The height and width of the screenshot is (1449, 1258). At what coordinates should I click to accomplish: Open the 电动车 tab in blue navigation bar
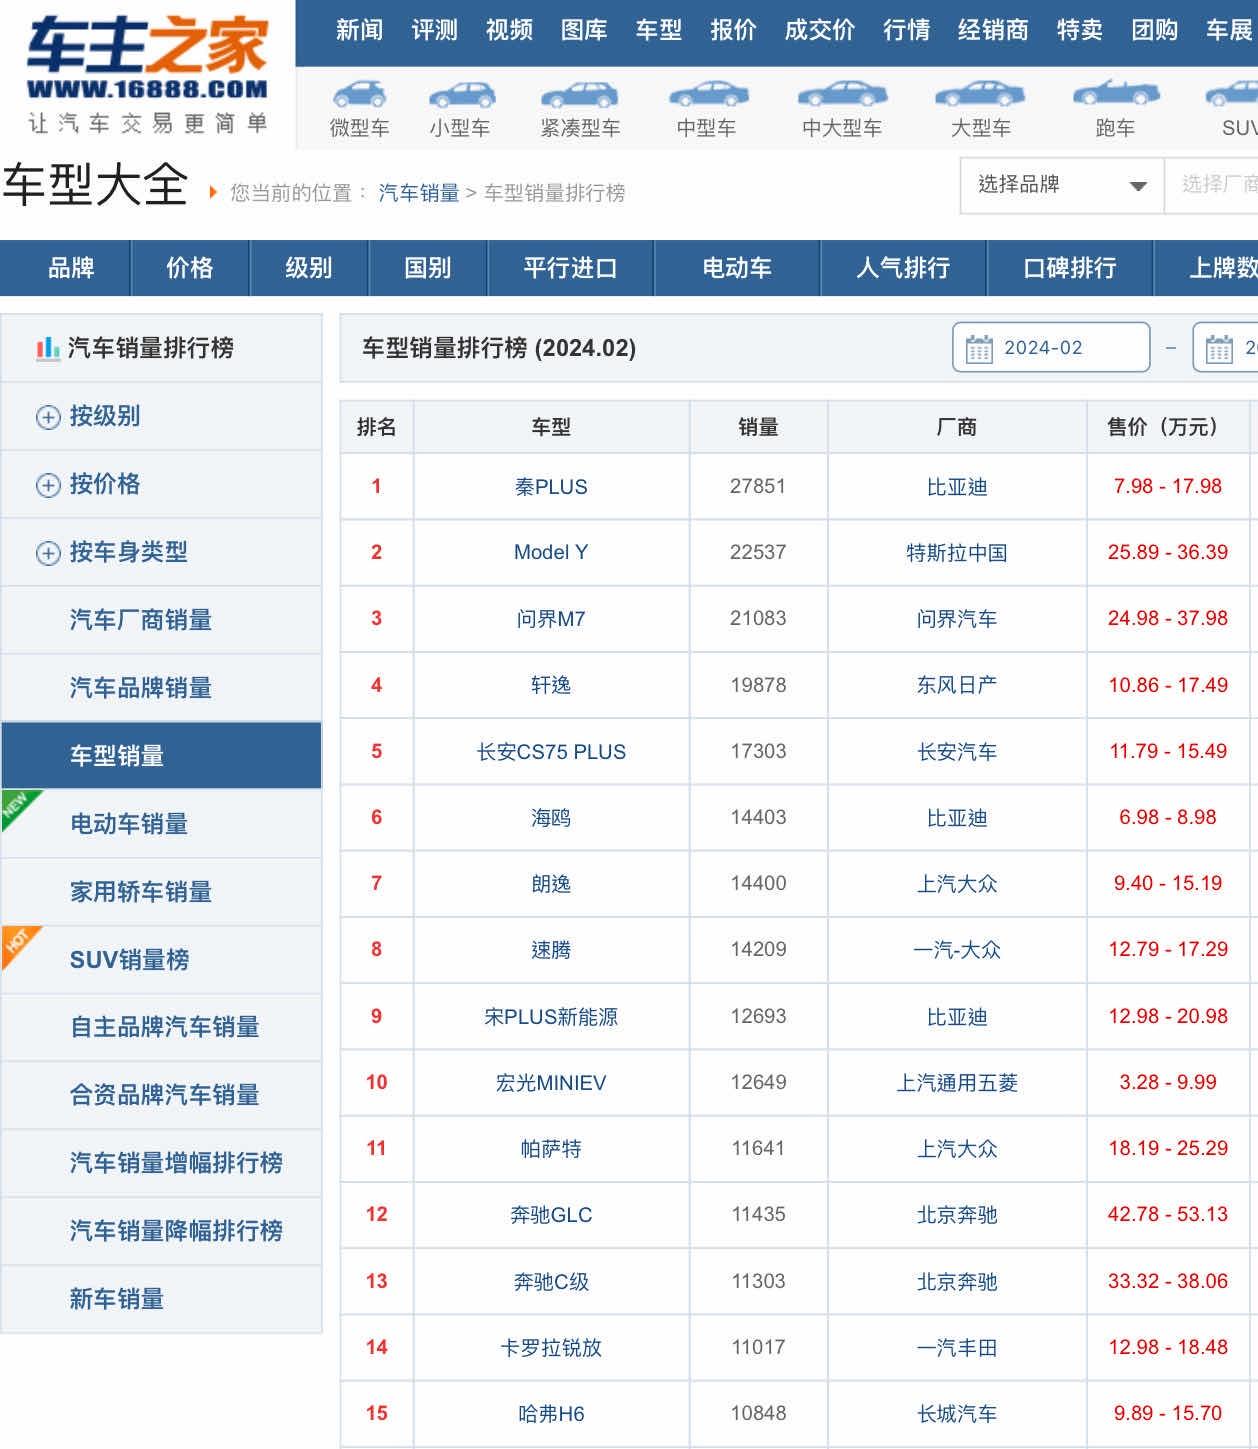pyautogui.click(x=737, y=268)
